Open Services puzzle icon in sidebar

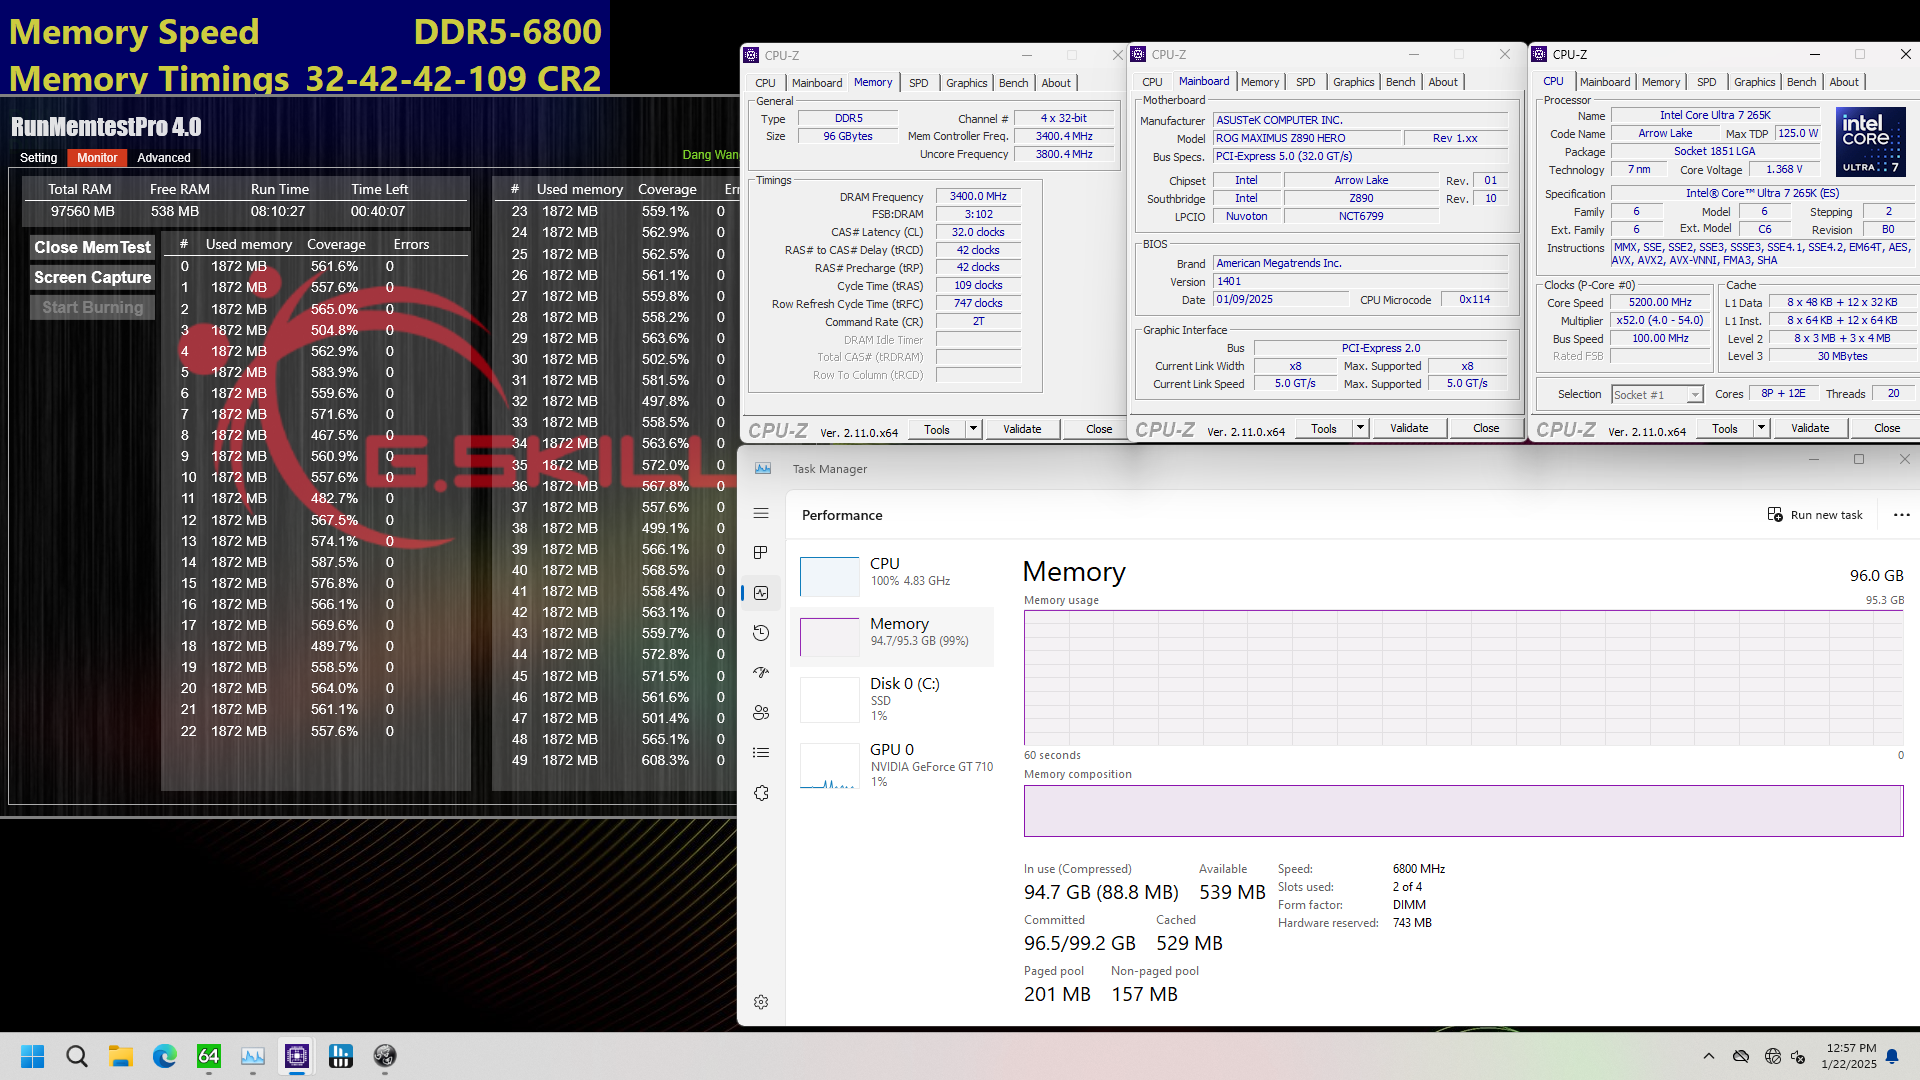(761, 793)
